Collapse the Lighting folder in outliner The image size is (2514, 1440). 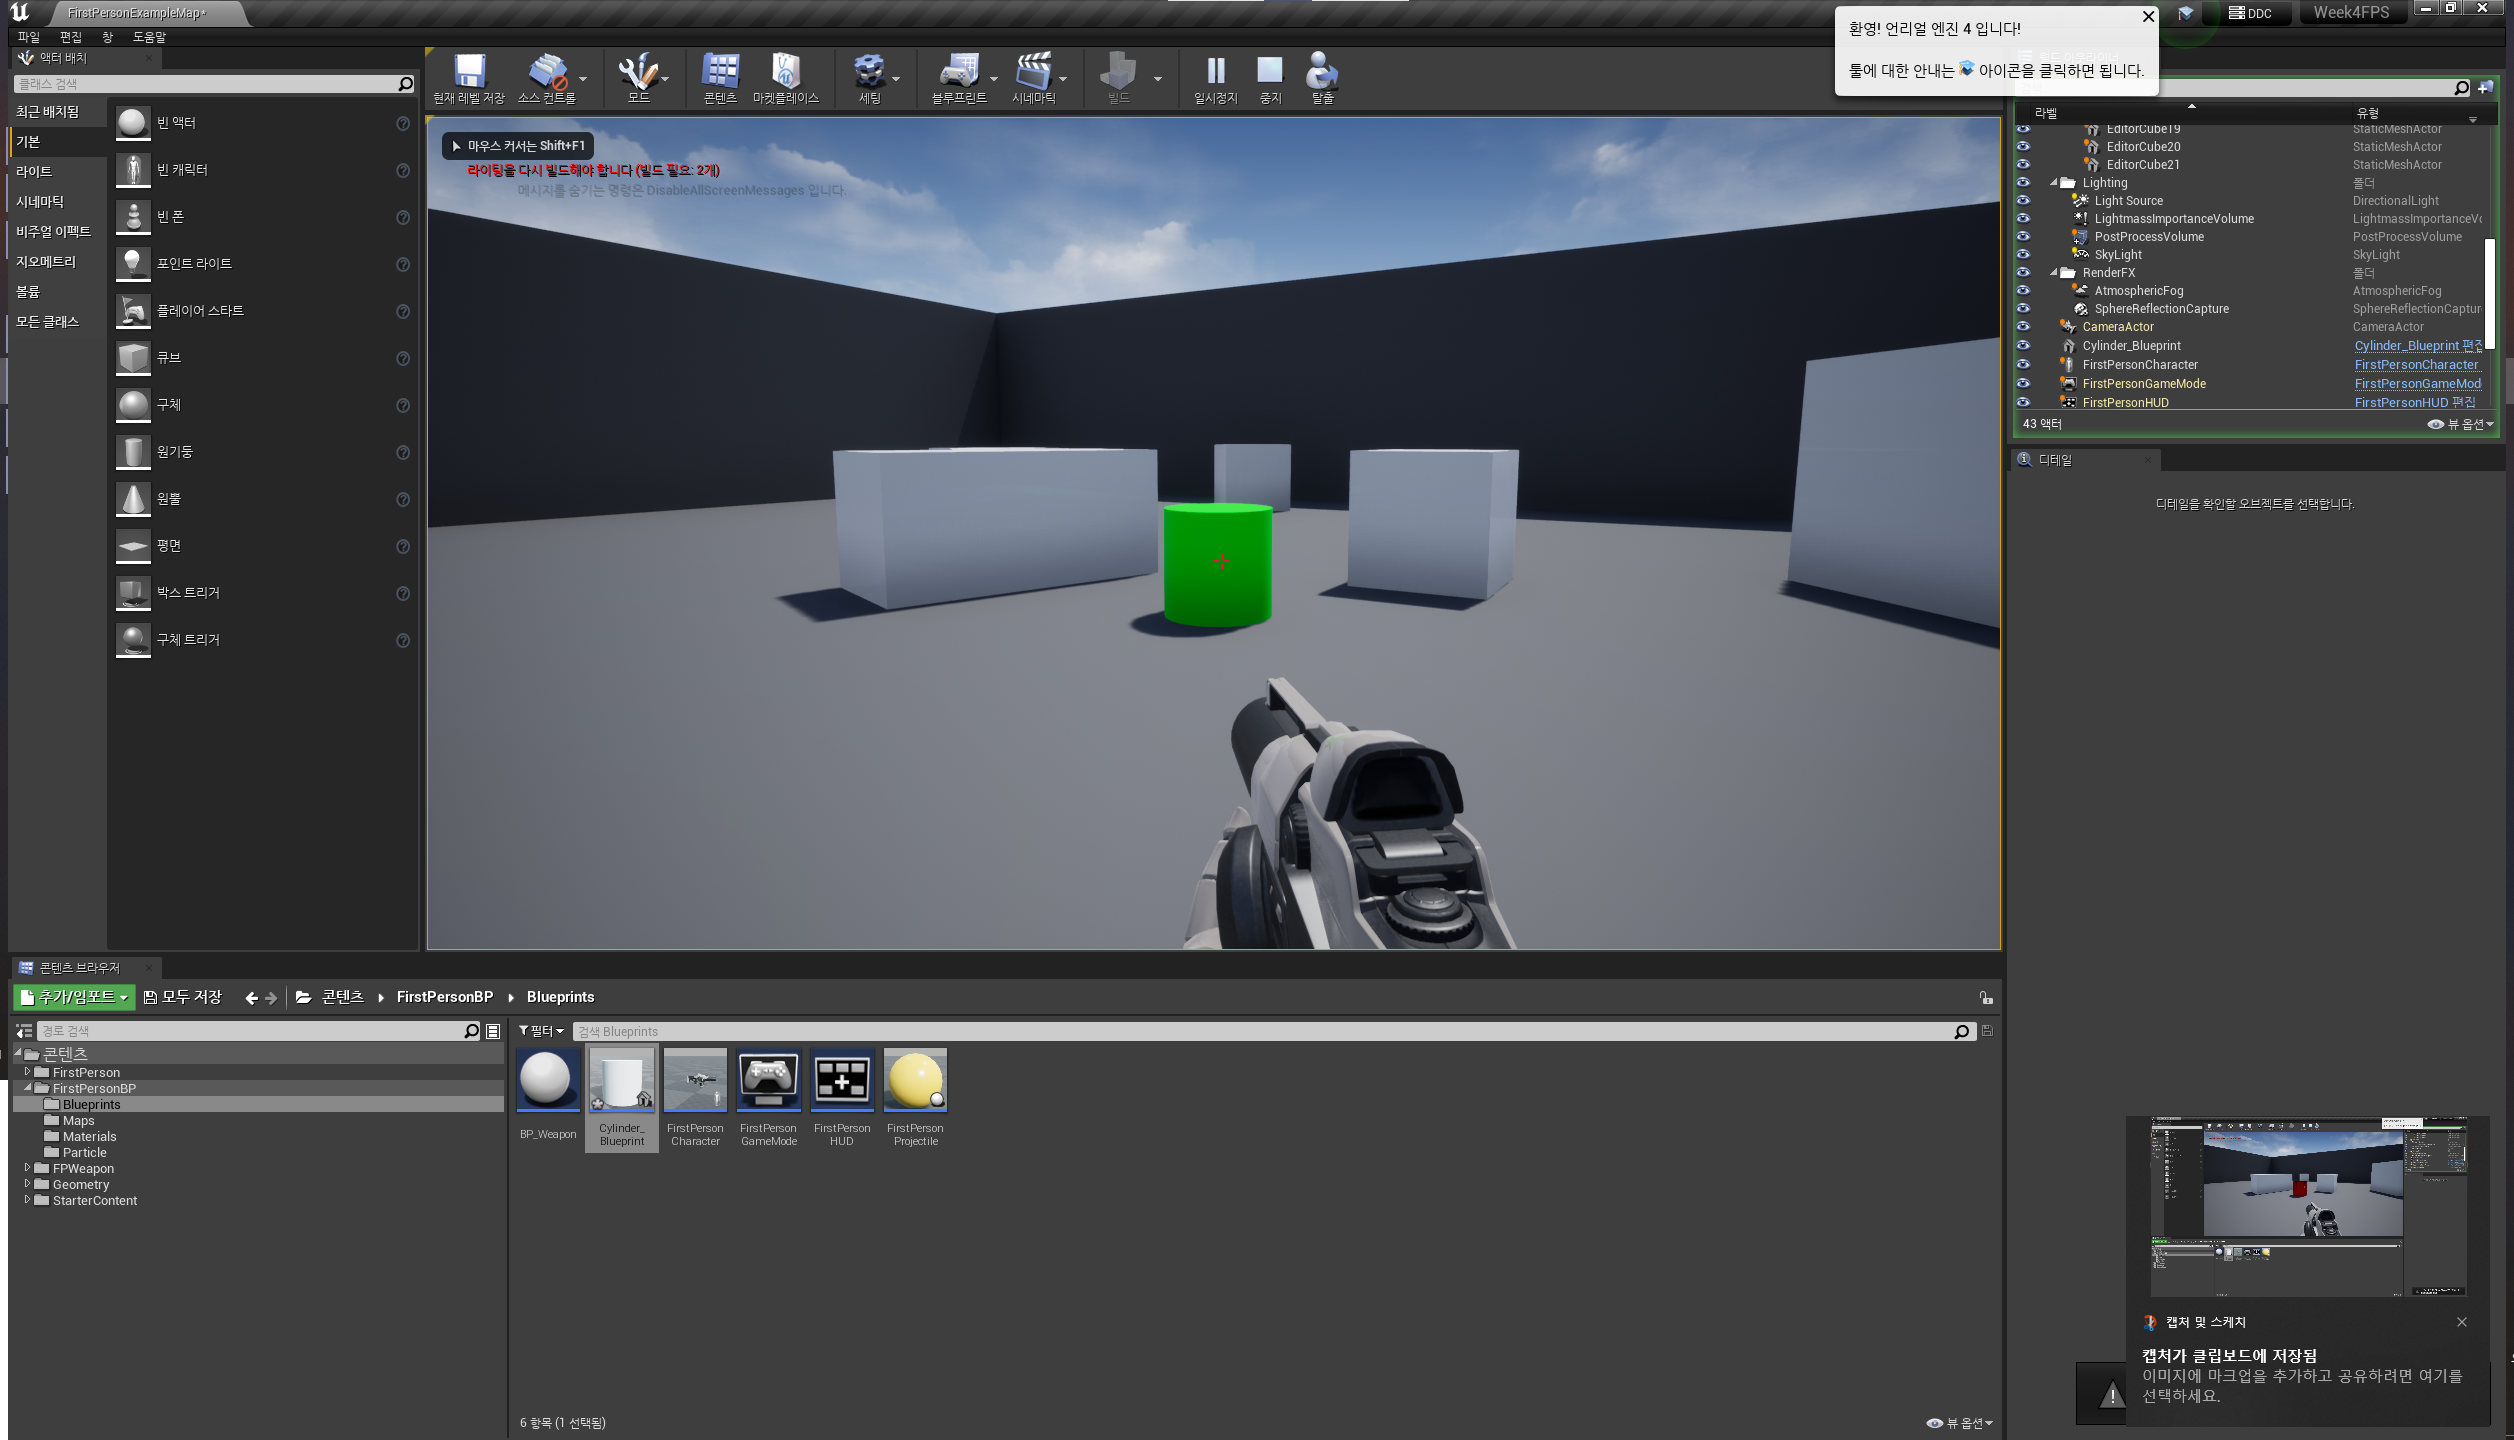coord(2054,183)
